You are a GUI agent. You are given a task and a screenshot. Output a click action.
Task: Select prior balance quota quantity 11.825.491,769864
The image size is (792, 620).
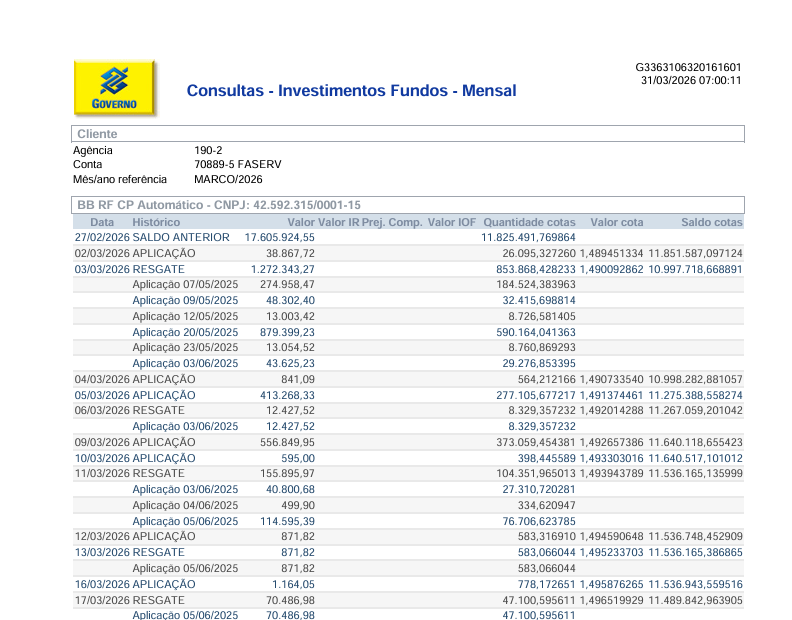(x=528, y=237)
